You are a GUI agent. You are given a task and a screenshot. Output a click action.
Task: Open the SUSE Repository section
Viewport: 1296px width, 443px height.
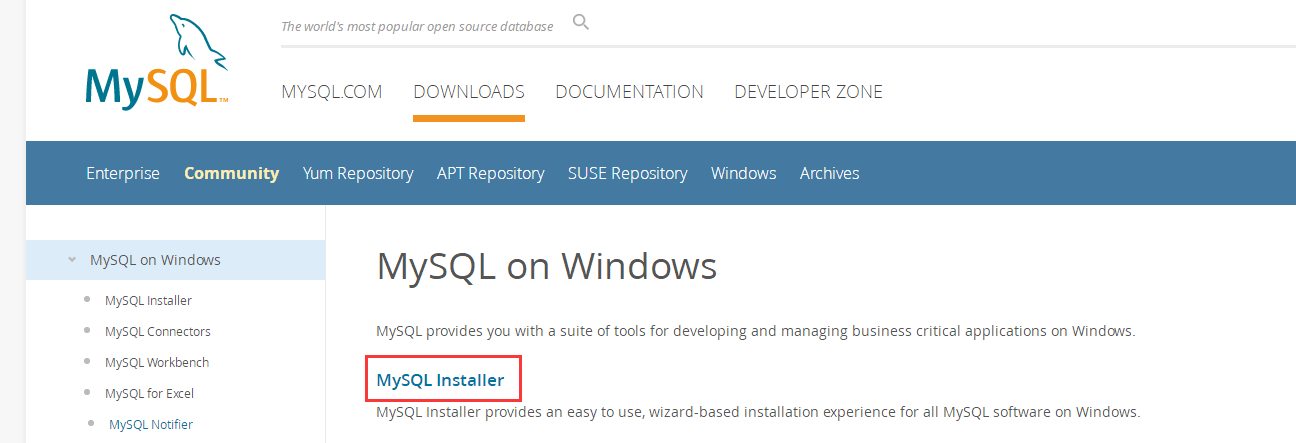pos(628,173)
